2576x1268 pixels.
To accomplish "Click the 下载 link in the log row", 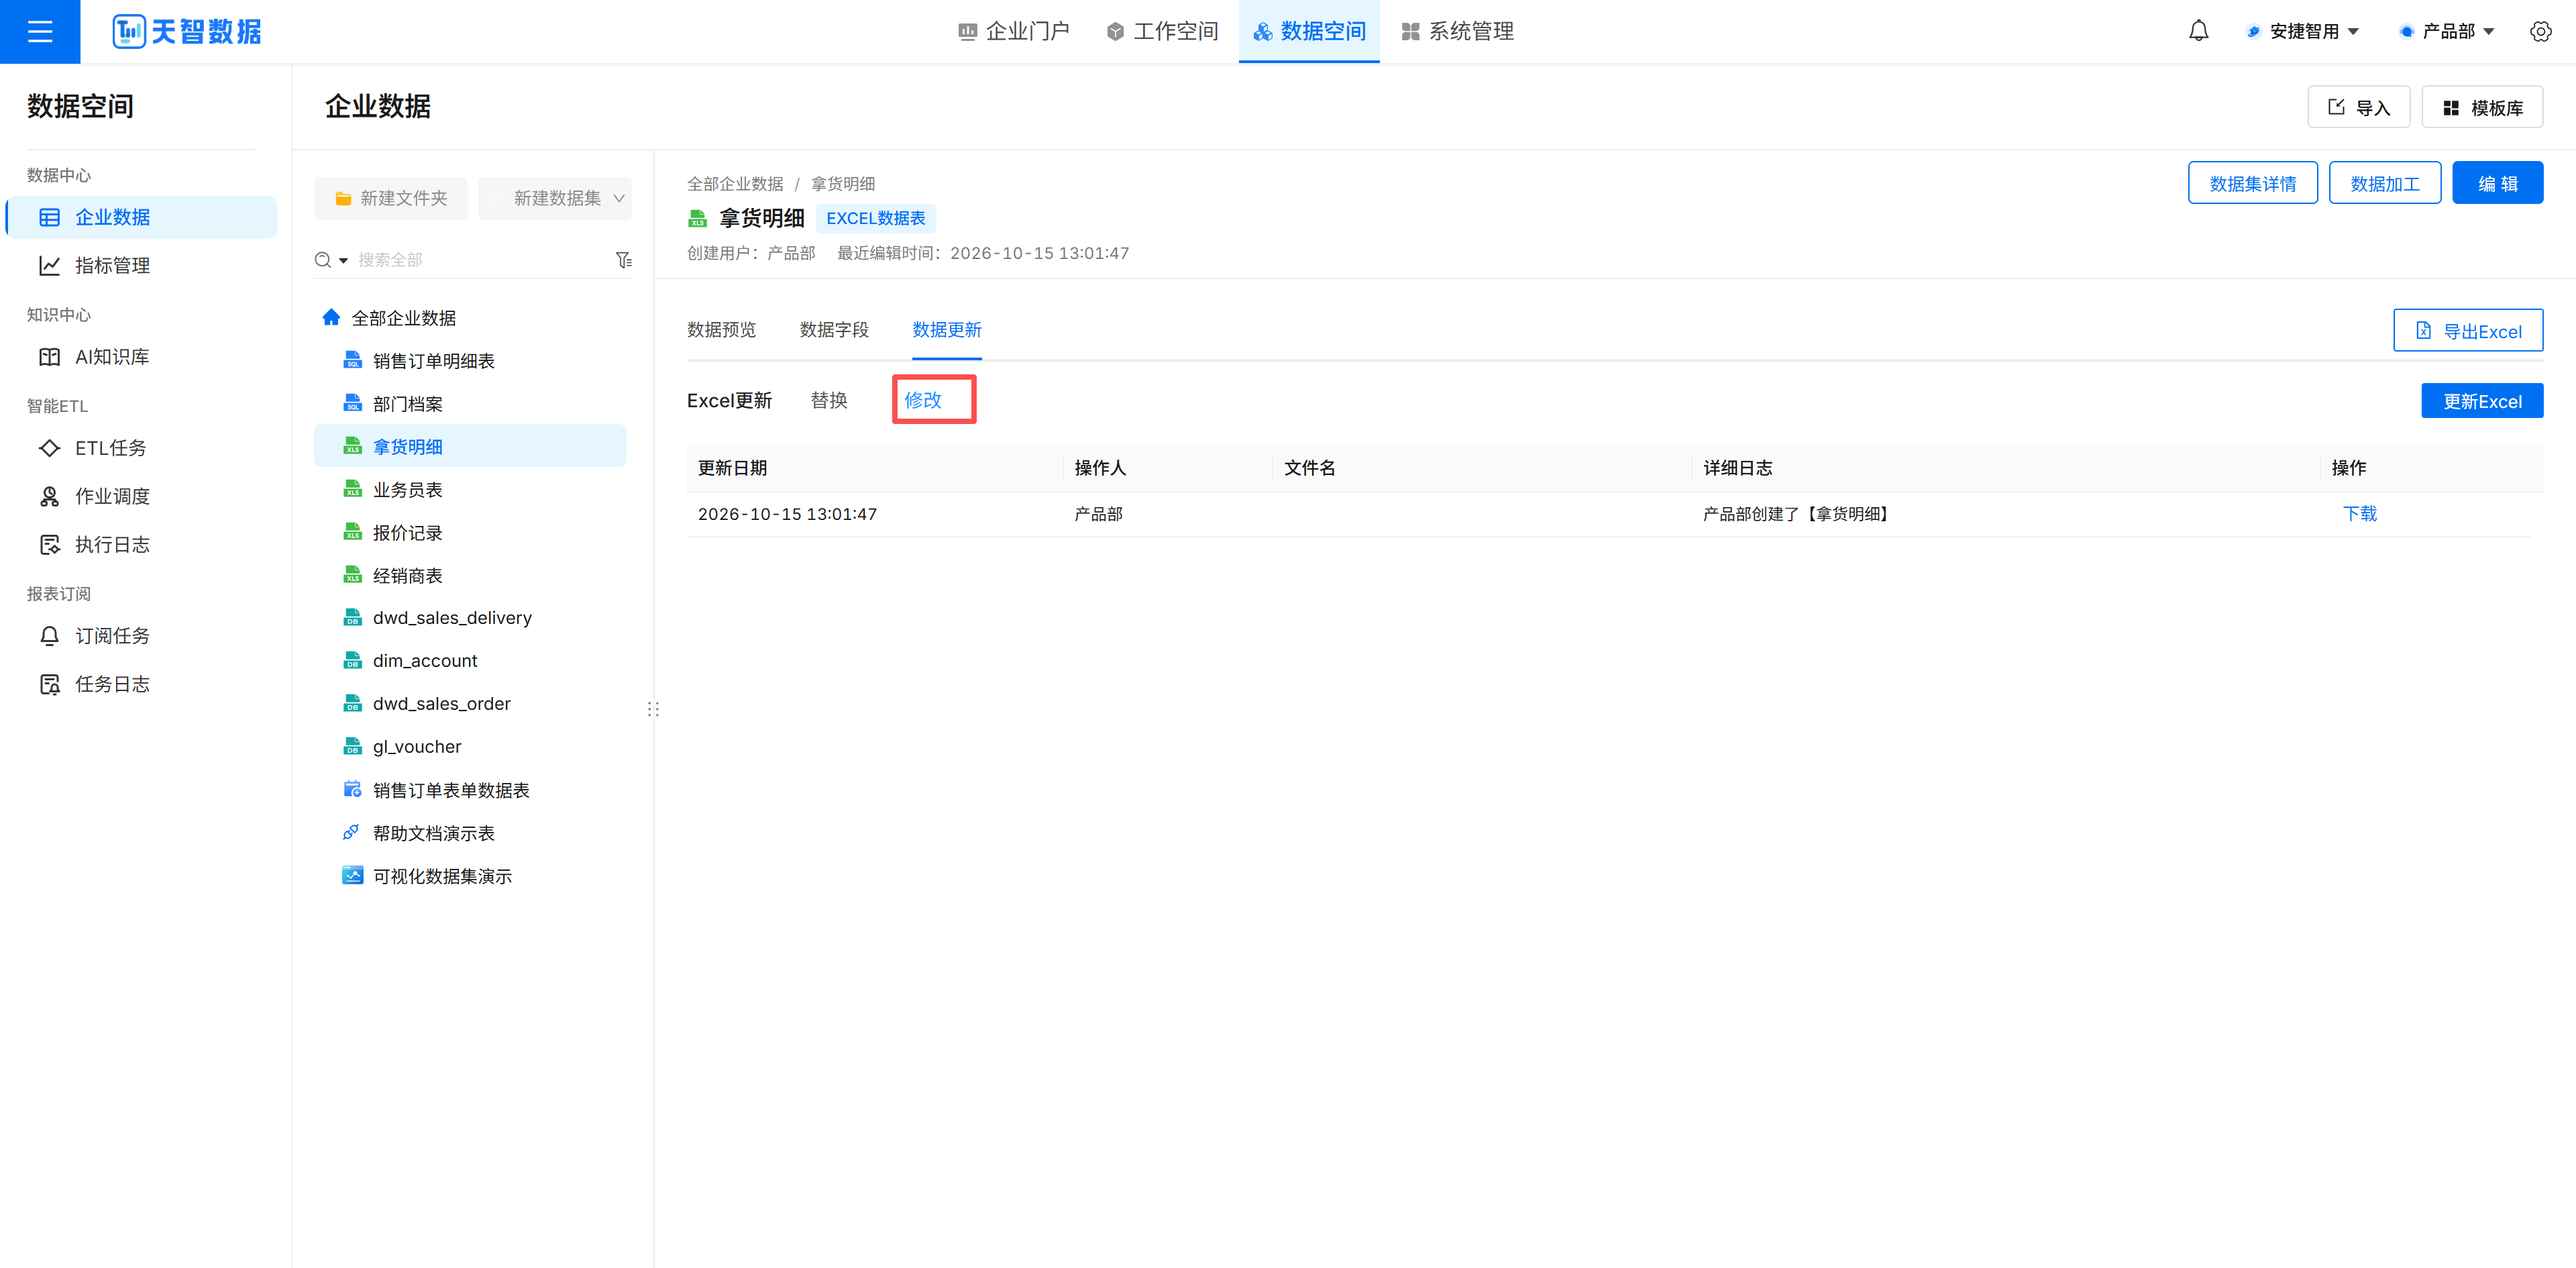I will (2359, 514).
